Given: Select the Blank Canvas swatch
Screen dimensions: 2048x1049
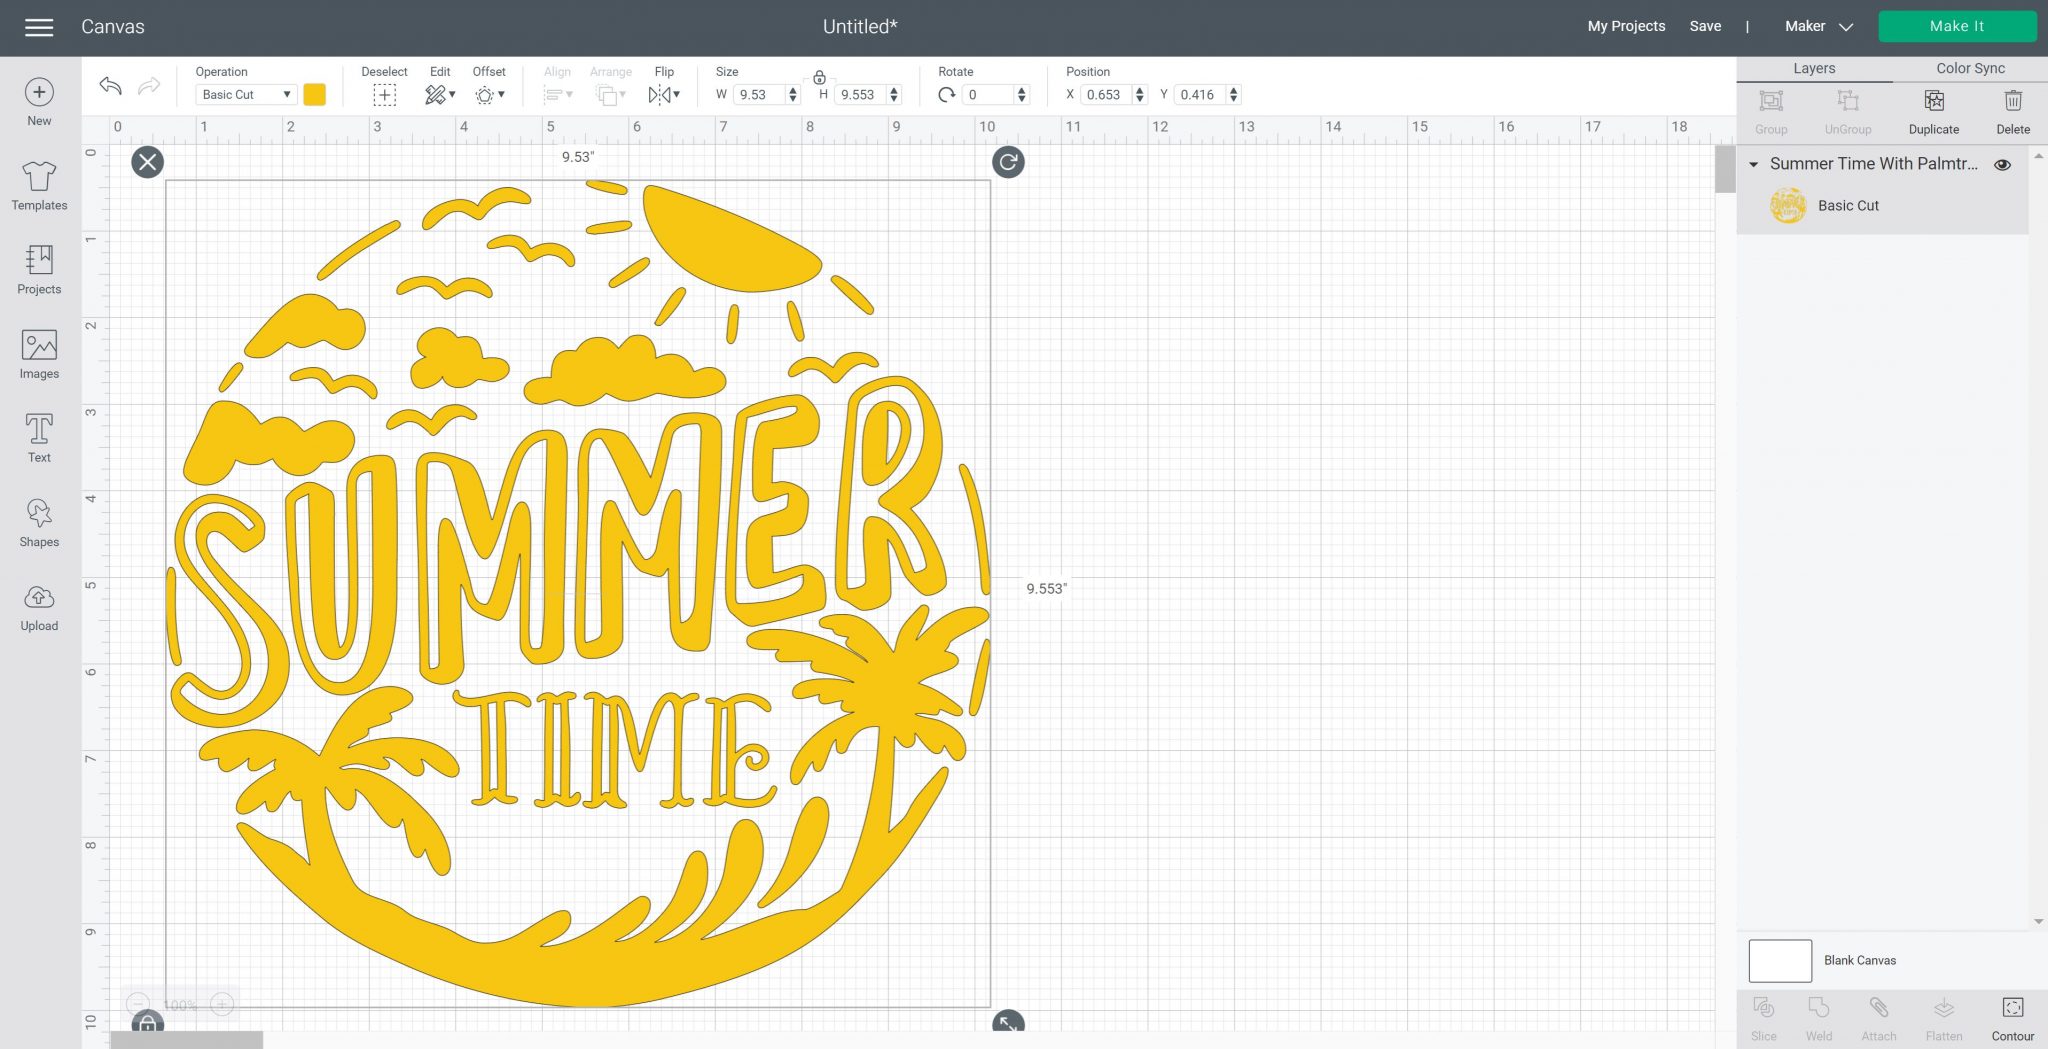Looking at the screenshot, I should pyautogui.click(x=1780, y=961).
